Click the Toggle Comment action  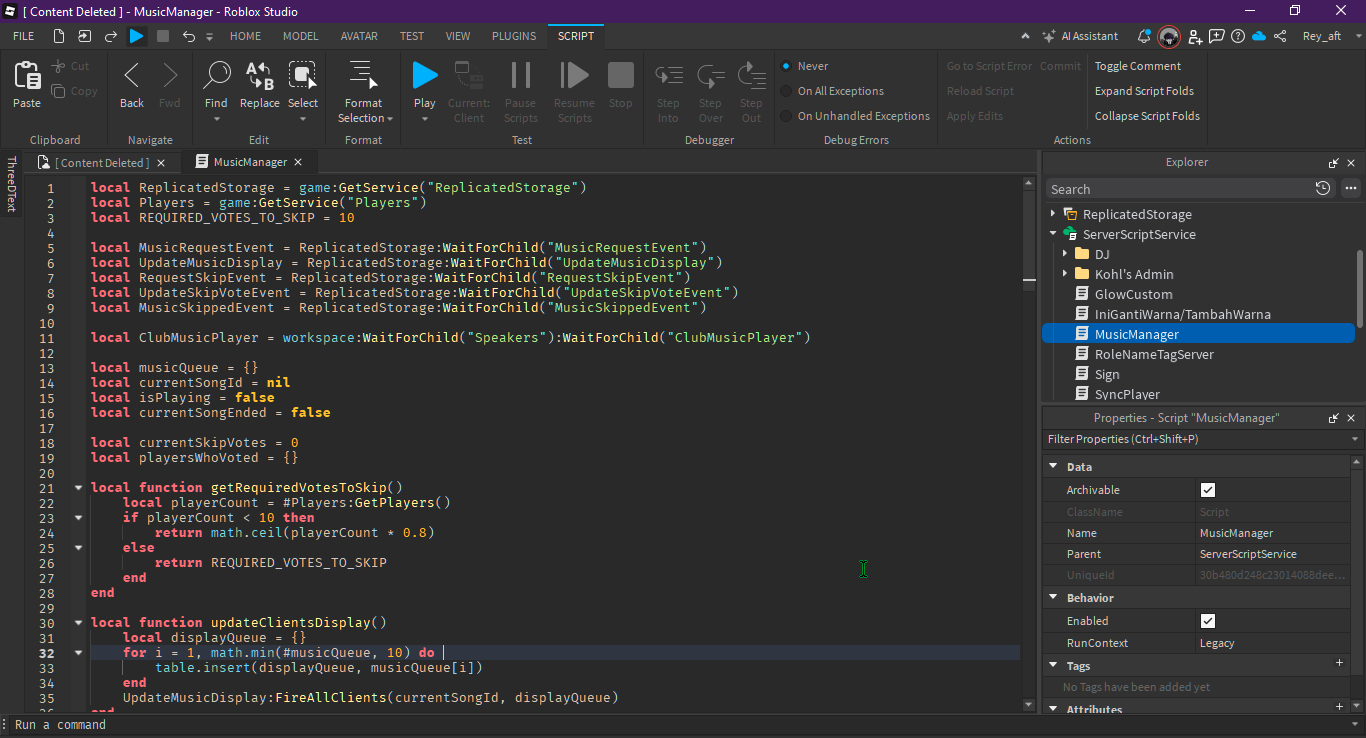click(x=1137, y=66)
